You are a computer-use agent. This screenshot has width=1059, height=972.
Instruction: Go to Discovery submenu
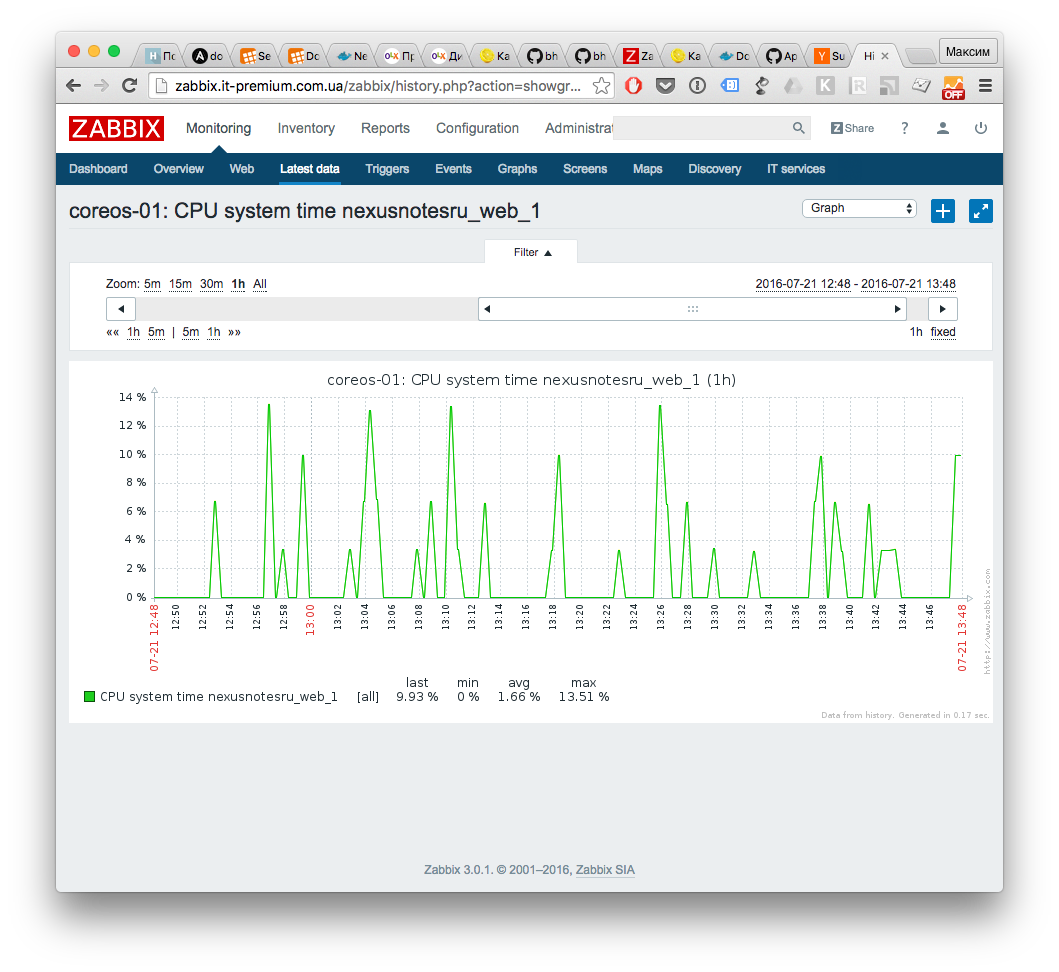point(715,169)
